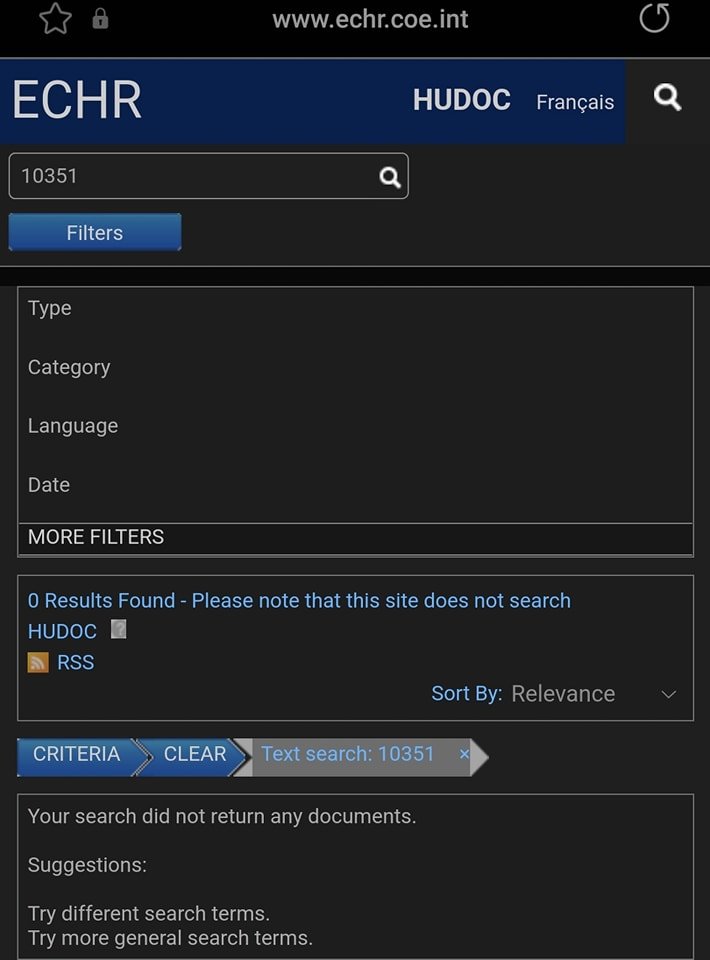
Task: Reload the page using the refresh icon
Action: point(654,18)
